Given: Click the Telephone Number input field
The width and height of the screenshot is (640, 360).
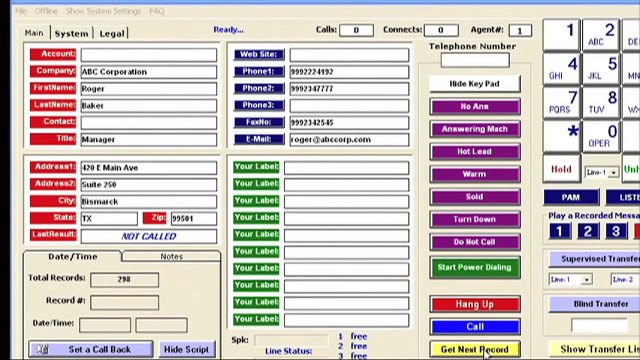Looking at the screenshot, I should [x=475, y=60].
